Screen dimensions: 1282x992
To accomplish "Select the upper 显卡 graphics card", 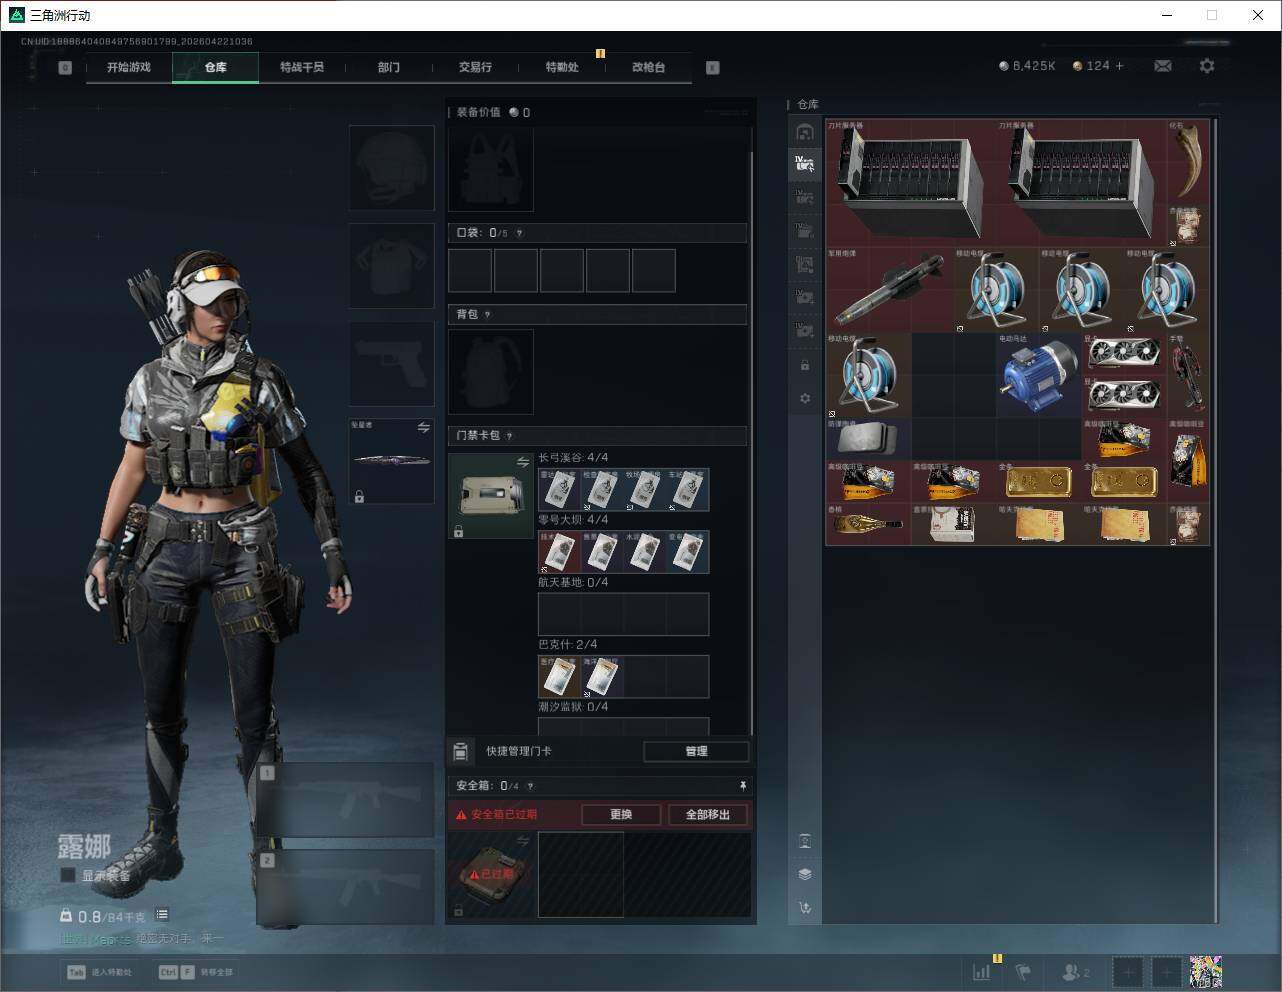I will tap(1123, 353).
